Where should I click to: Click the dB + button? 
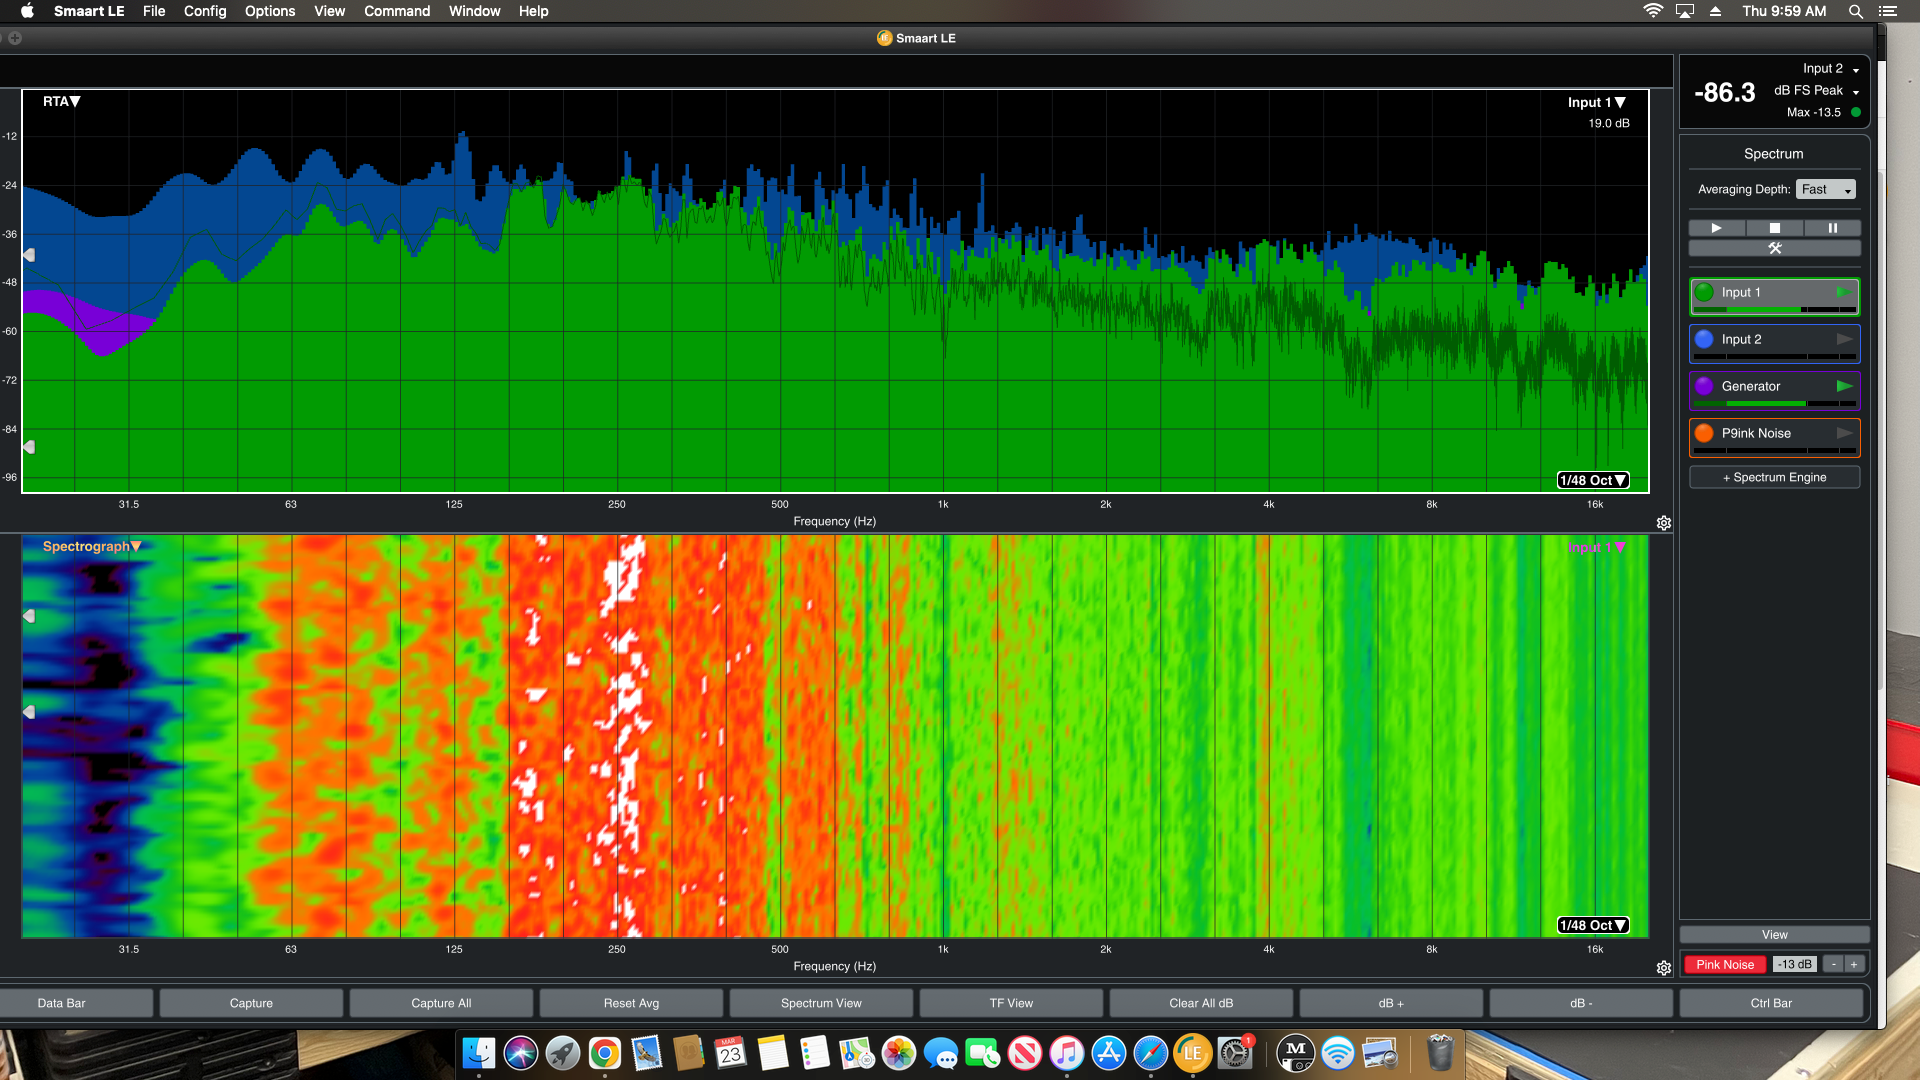pyautogui.click(x=1391, y=1003)
